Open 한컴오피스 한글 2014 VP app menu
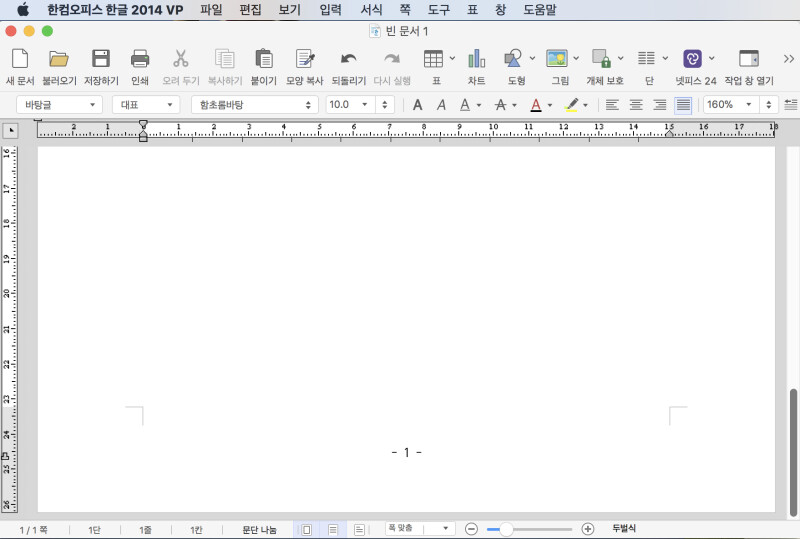800x539 pixels. pos(115,10)
